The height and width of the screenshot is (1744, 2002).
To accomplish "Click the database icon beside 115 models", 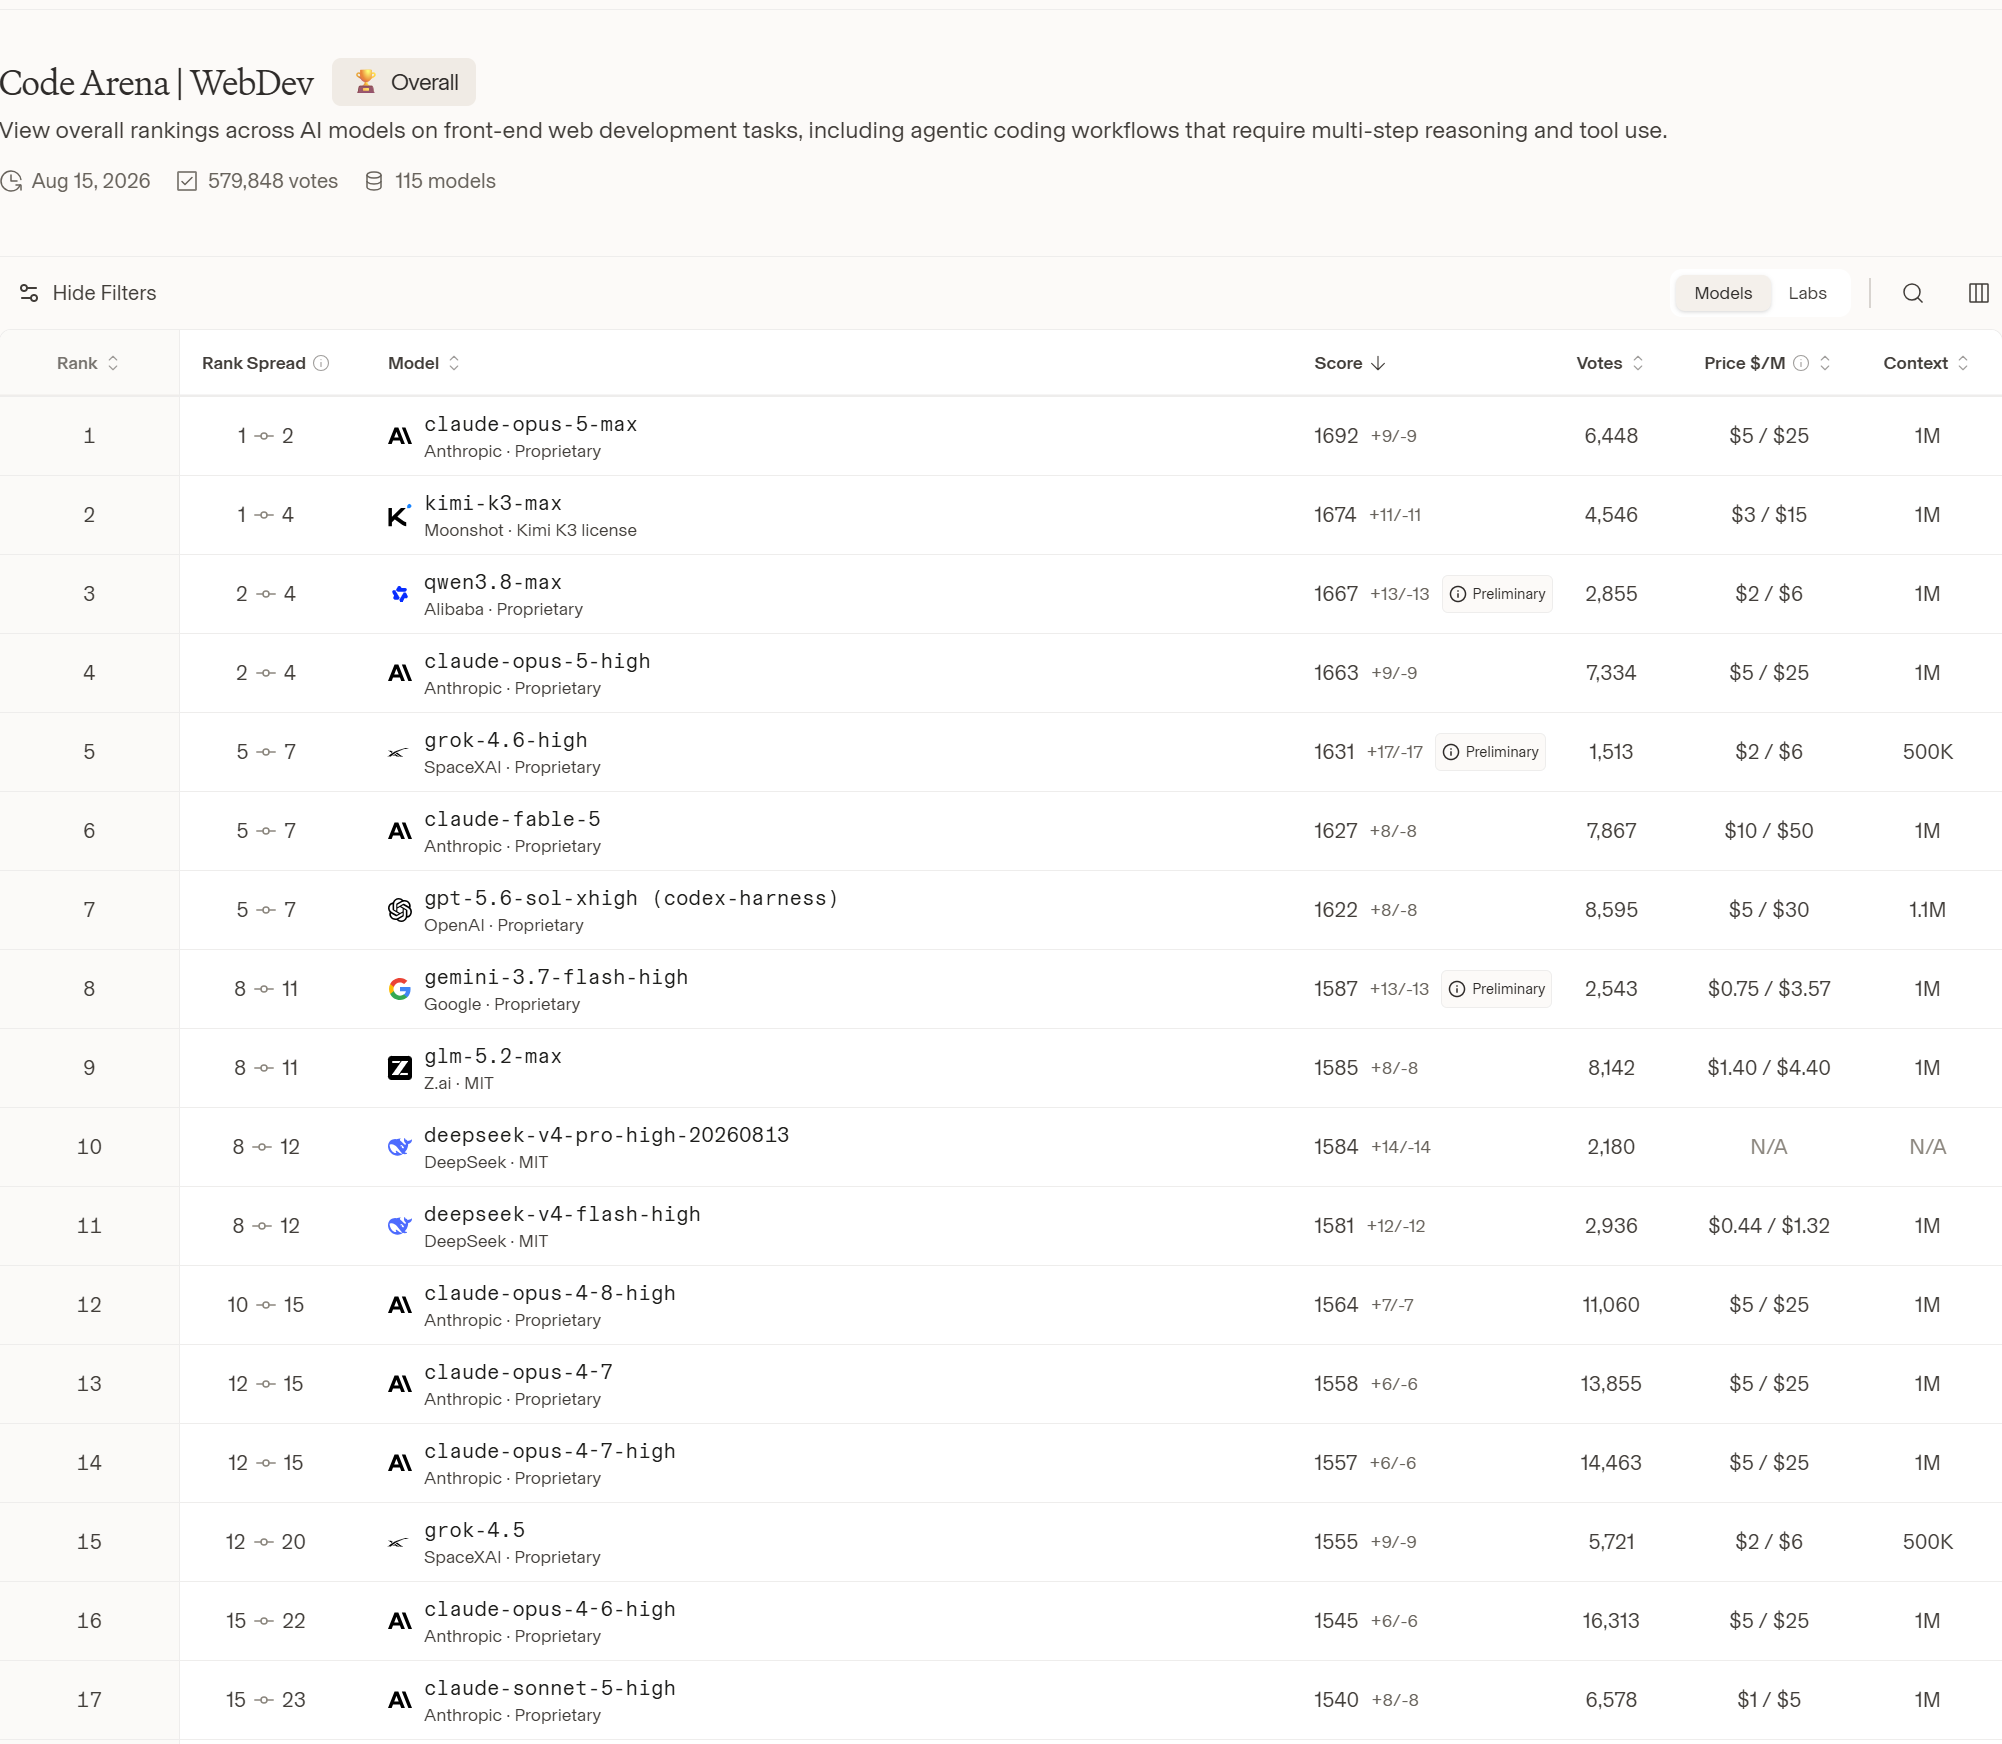I will pos(374,181).
